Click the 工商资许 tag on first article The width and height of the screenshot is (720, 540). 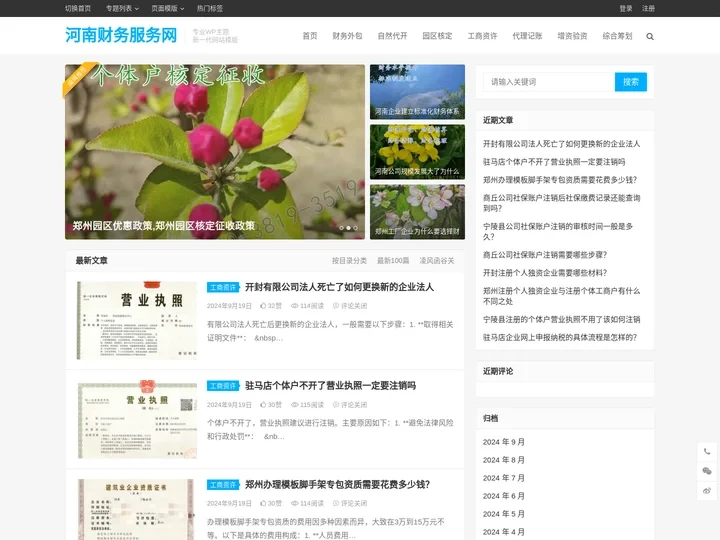(x=223, y=287)
